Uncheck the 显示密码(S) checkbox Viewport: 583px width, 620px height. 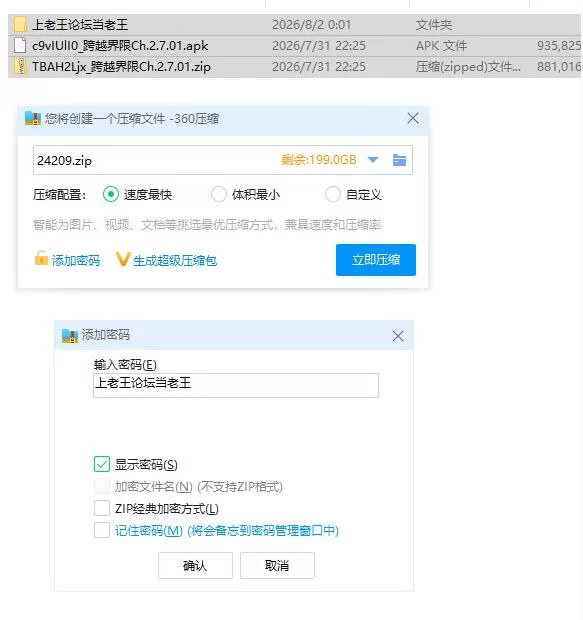pyautogui.click(x=102, y=464)
